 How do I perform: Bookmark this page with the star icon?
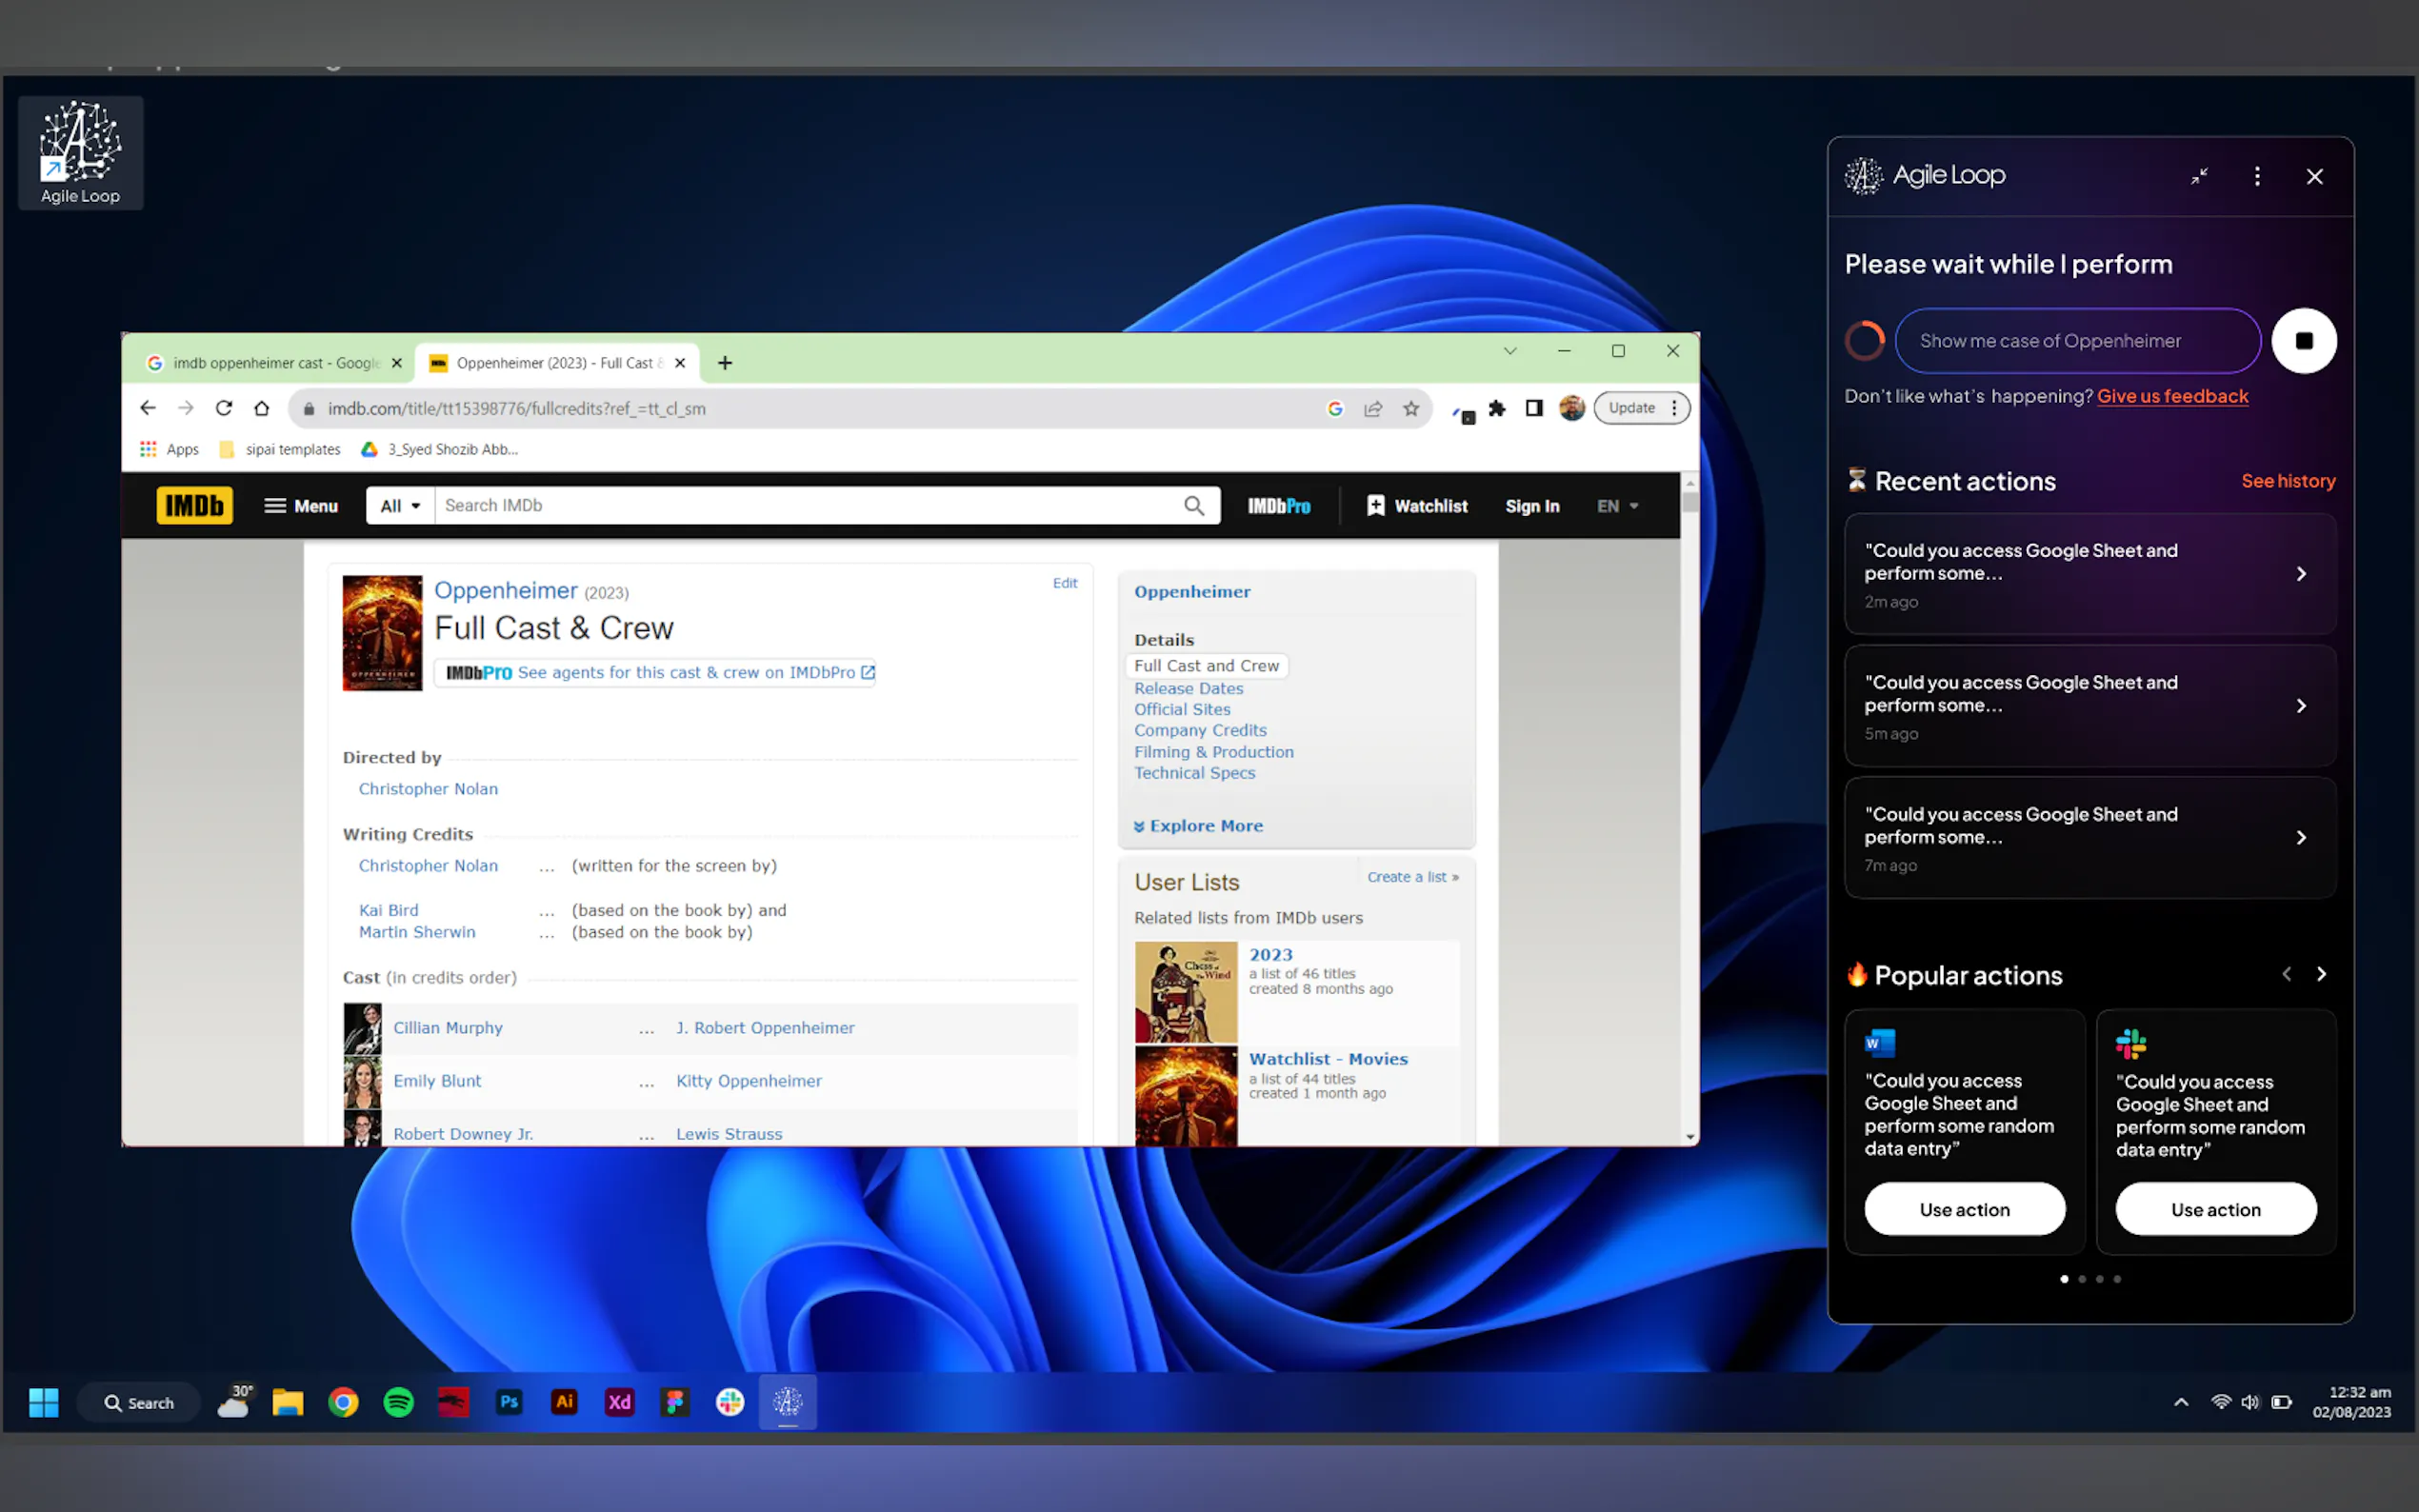click(1411, 408)
